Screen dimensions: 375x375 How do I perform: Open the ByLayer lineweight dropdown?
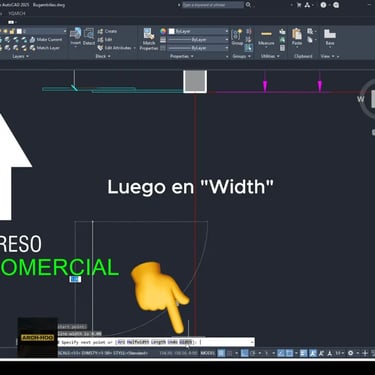pos(198,40)
